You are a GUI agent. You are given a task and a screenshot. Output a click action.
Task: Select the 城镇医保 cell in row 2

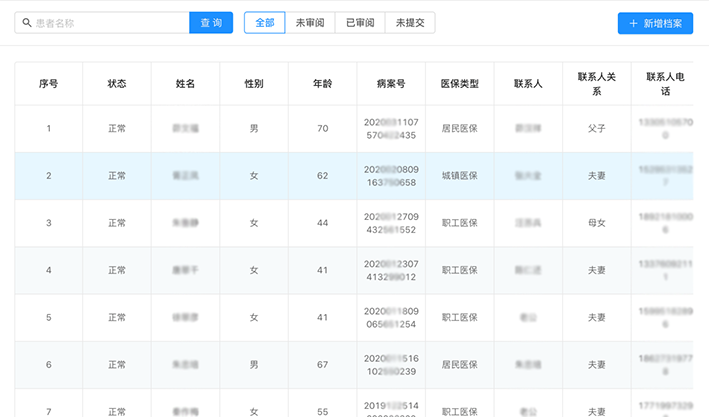coord(459,176)
